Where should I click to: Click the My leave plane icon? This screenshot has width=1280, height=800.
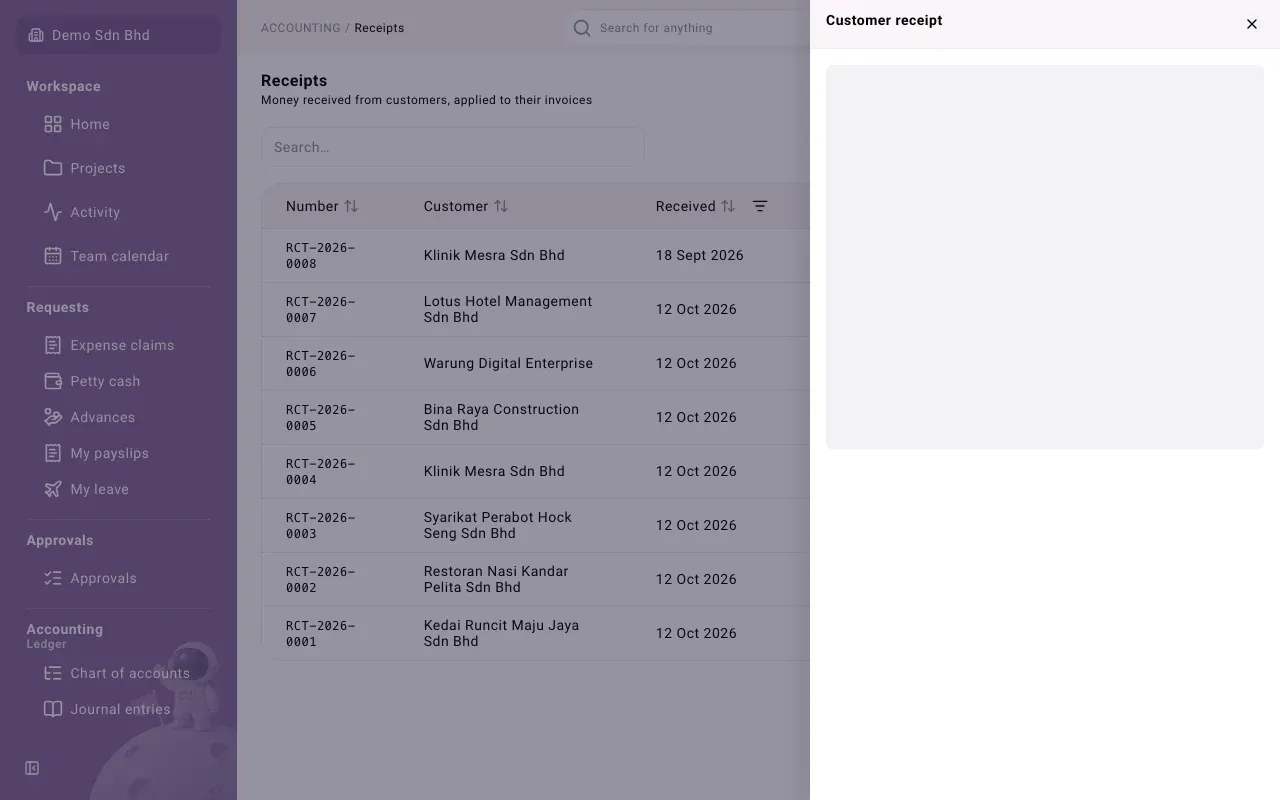click(x=53, y=489)
